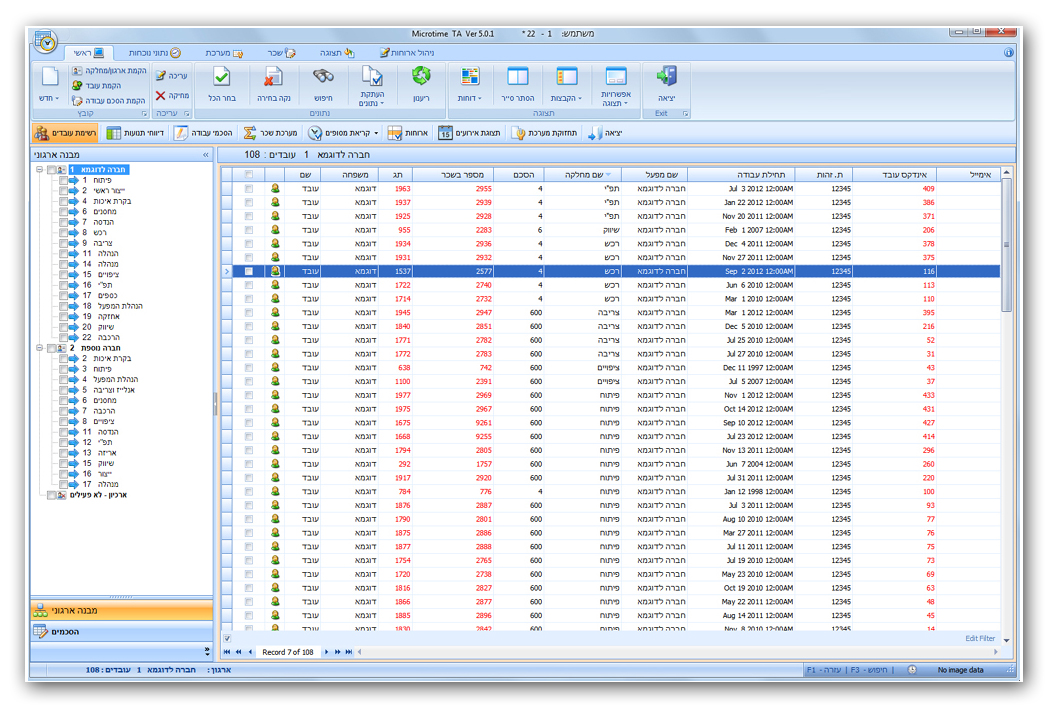Image resolution: width=1049 pixels, height=709 pixels.
Task: Sort by the שם מחלקה column header
Action: (x=582, y=174)
